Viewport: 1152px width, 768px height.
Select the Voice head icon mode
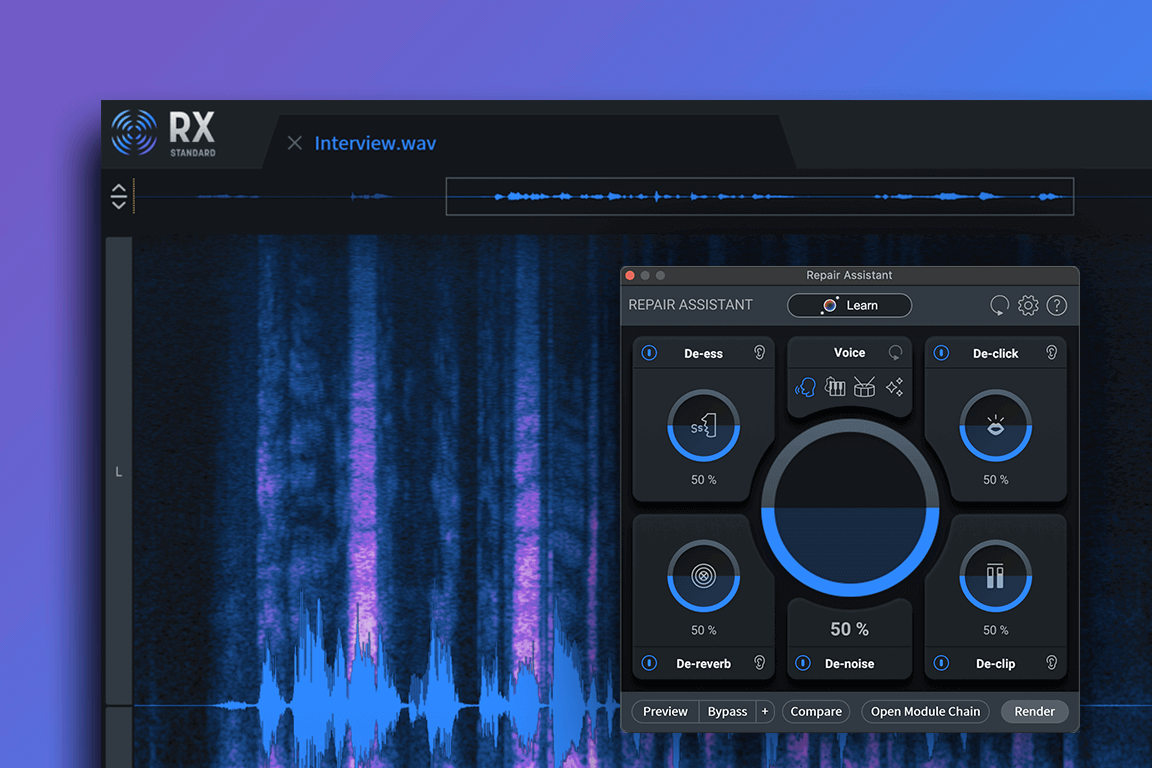pyautogui.click(x=805, y=387)
